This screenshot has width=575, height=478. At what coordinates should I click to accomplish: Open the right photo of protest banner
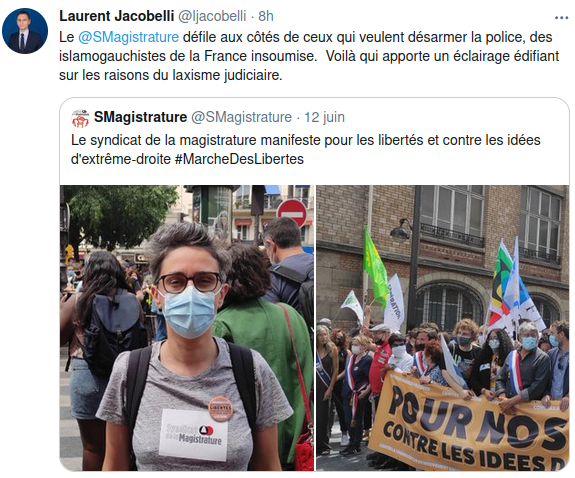[x=443, y=328]
